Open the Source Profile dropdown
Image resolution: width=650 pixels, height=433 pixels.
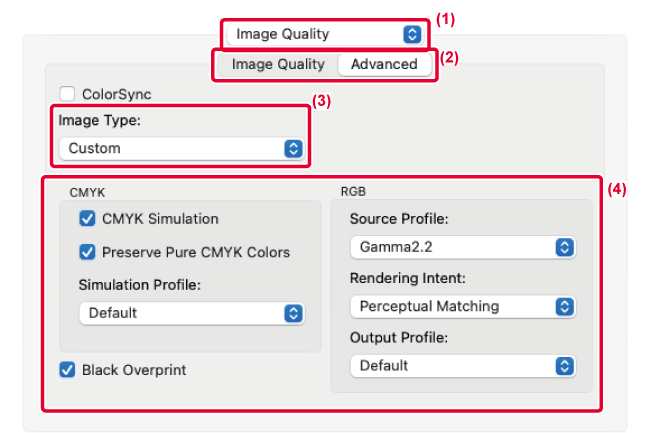[x=461, y=247]
